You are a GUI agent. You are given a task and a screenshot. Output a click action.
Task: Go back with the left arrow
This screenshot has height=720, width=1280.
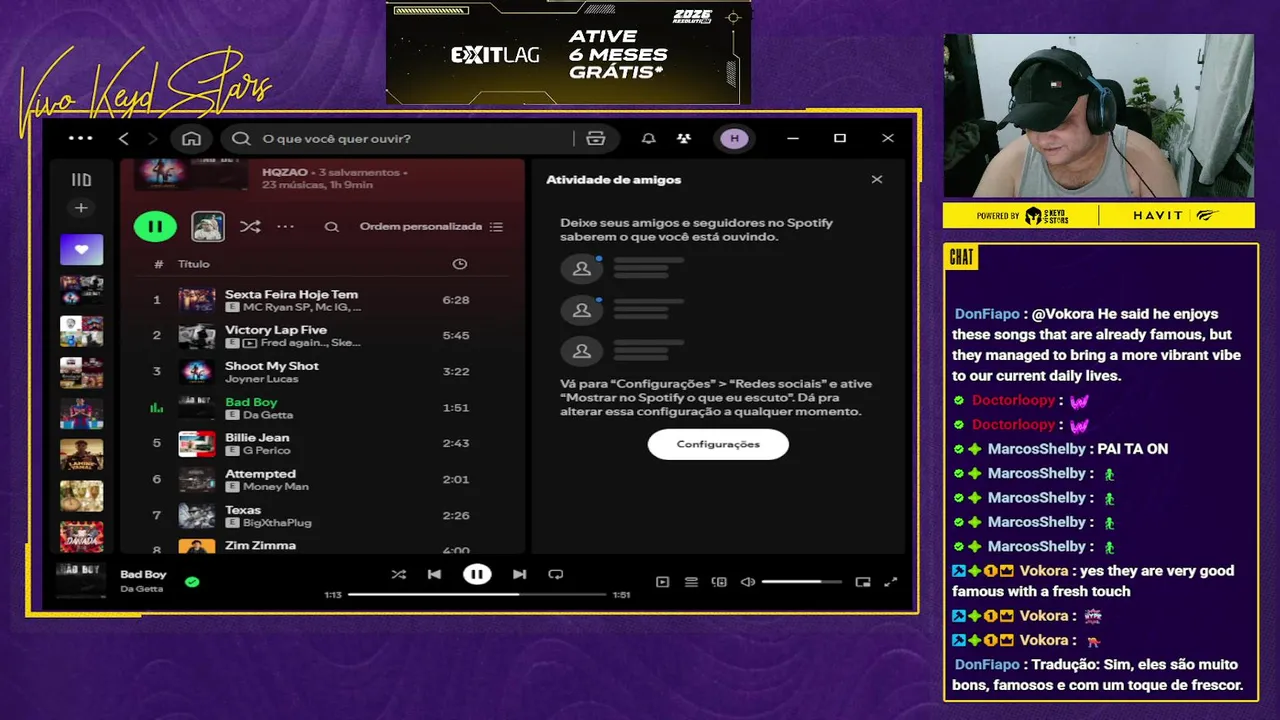[x=124, y=138]
